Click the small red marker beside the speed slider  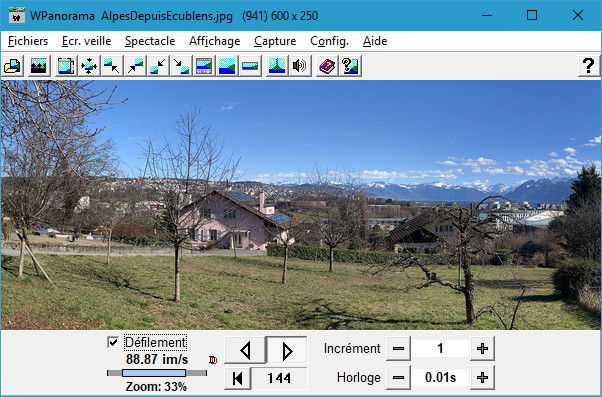click(x=213, y=360)
